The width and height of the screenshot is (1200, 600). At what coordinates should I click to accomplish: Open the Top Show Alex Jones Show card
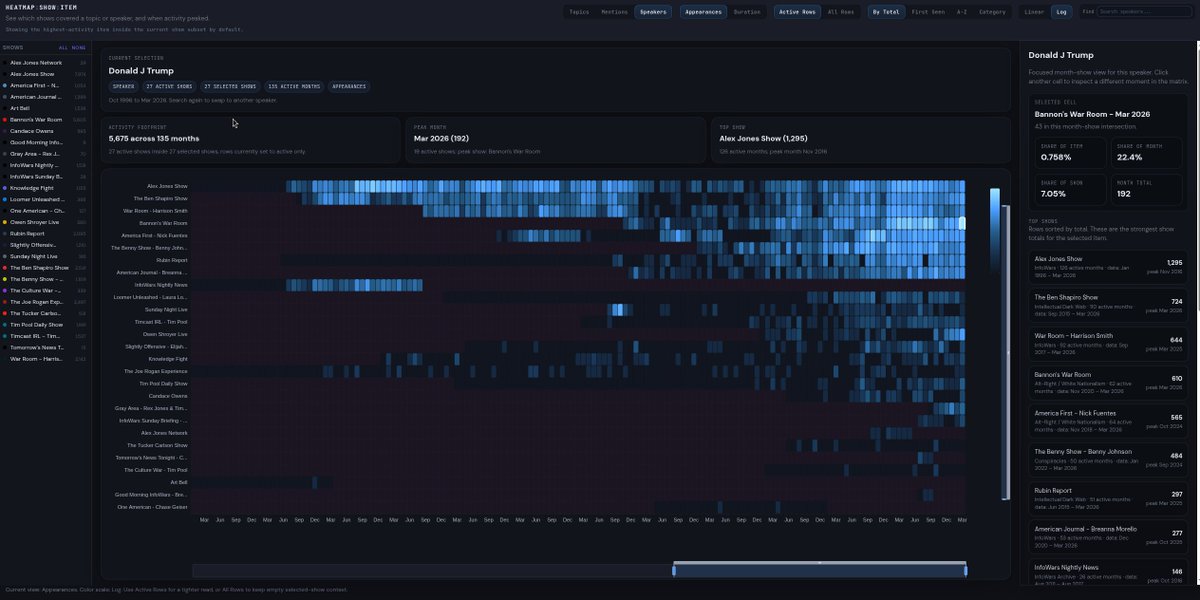click(x=860, y=141)
